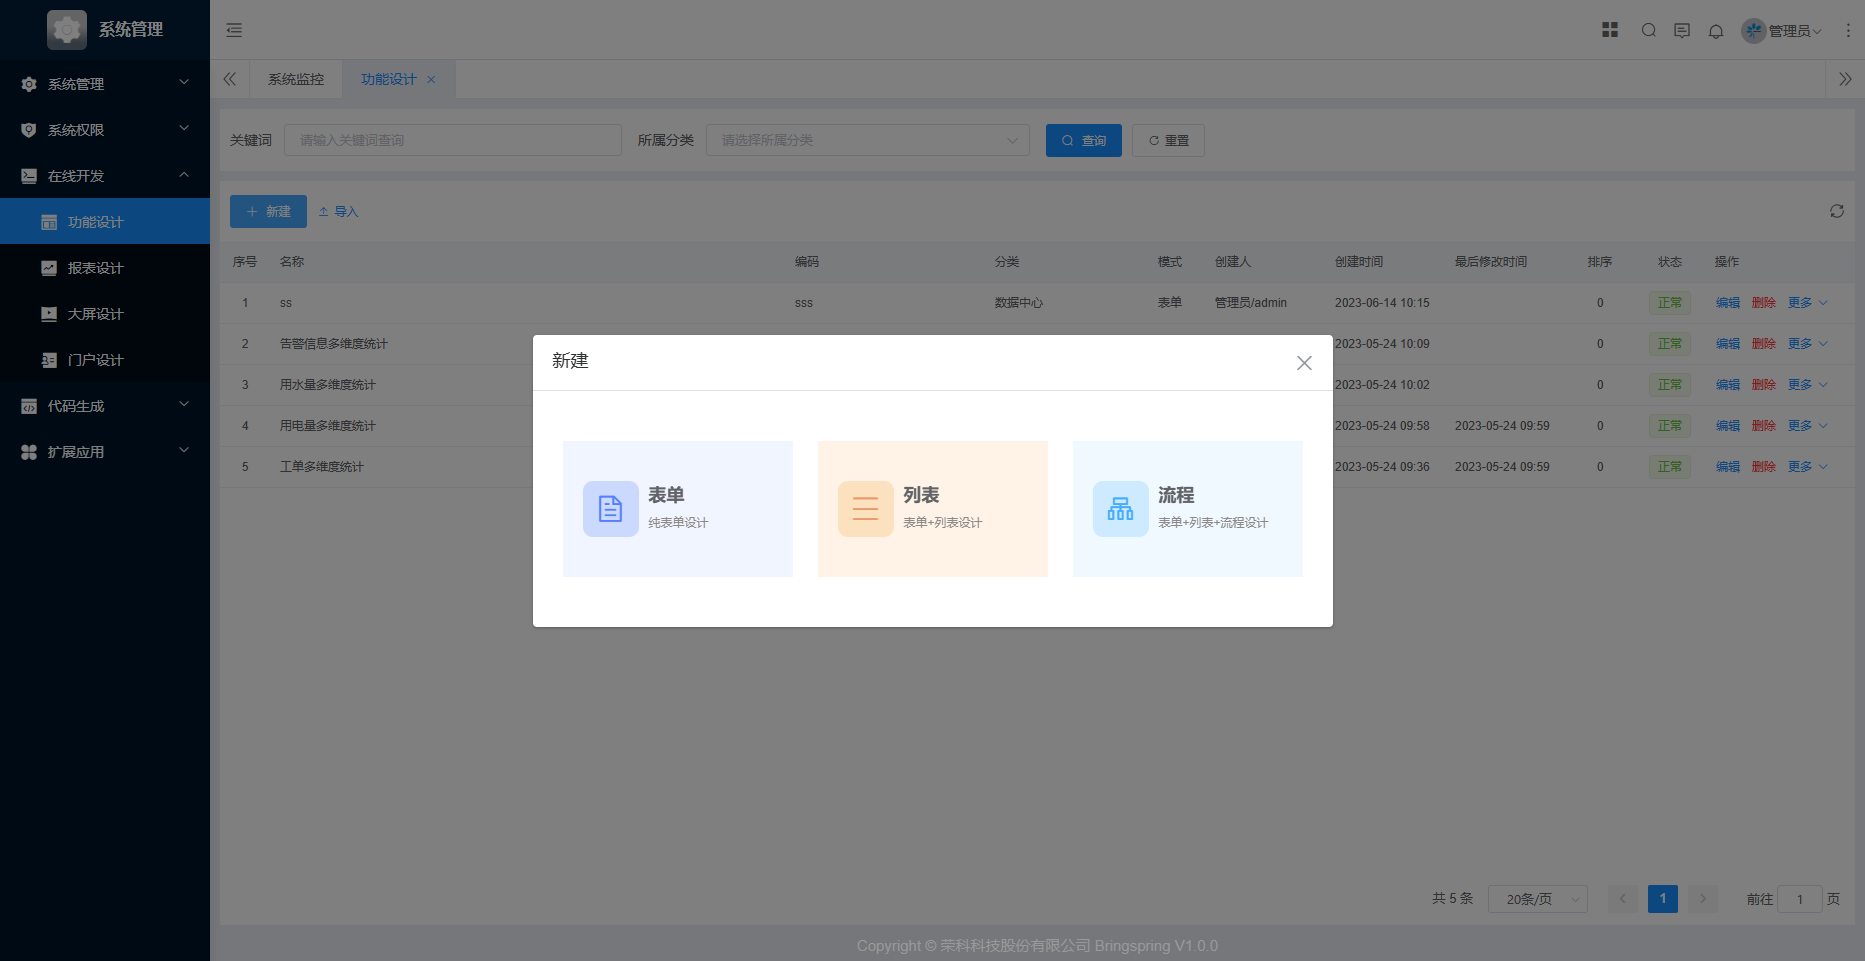Screen dimensions: 1865x961
Task: Click the search magnifier icon in header
Action: coord(1649,30)
